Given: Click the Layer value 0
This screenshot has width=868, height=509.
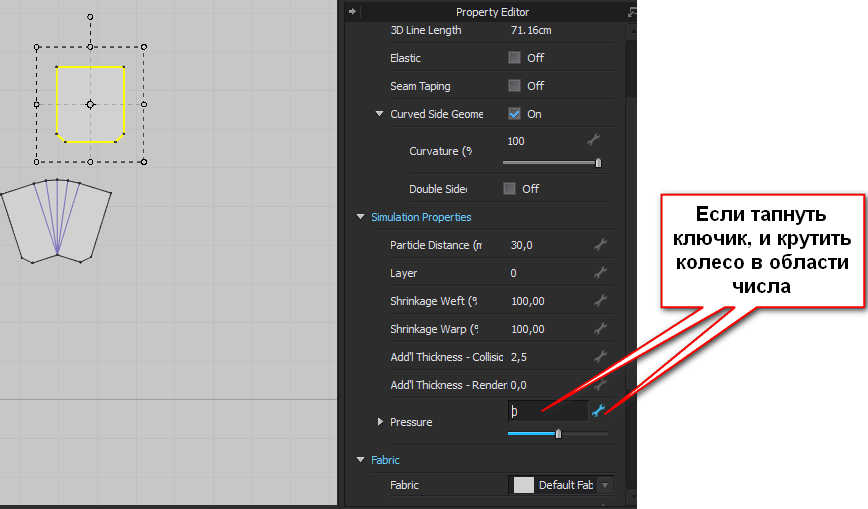Looking at the screenshot, I should pyautogui.click(x=513, y=273).
